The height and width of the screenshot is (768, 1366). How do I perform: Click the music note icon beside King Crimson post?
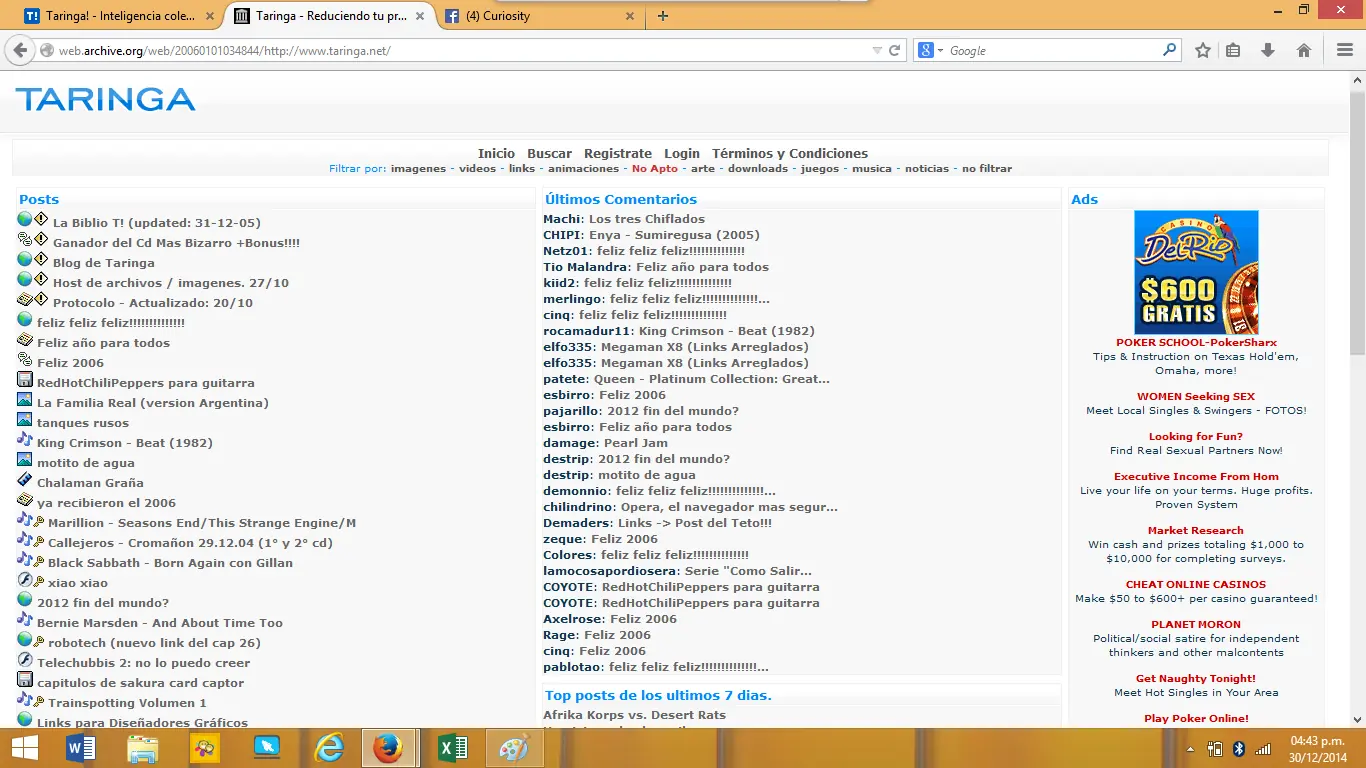[25, 439]
